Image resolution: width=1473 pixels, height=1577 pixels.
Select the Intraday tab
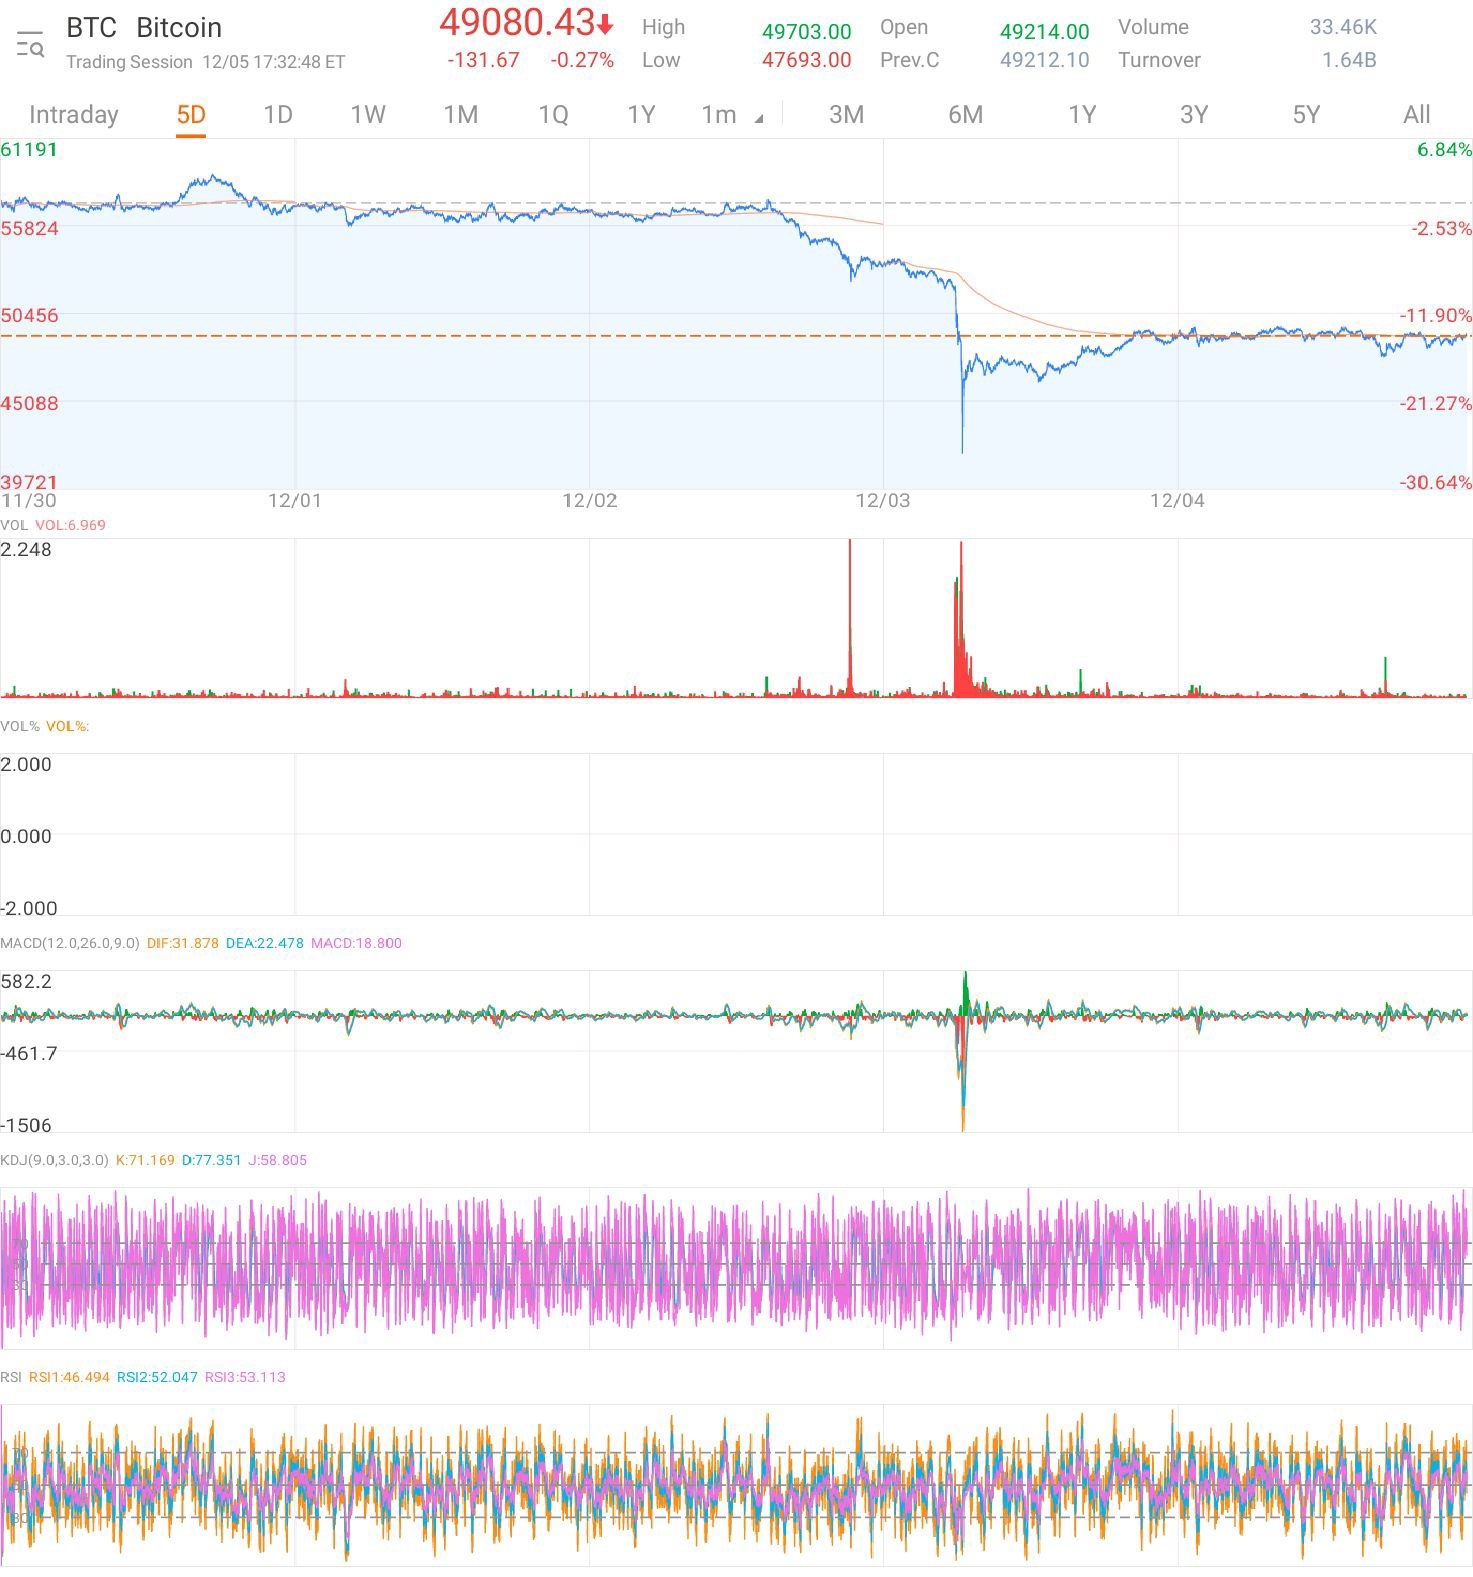[74, 115]
